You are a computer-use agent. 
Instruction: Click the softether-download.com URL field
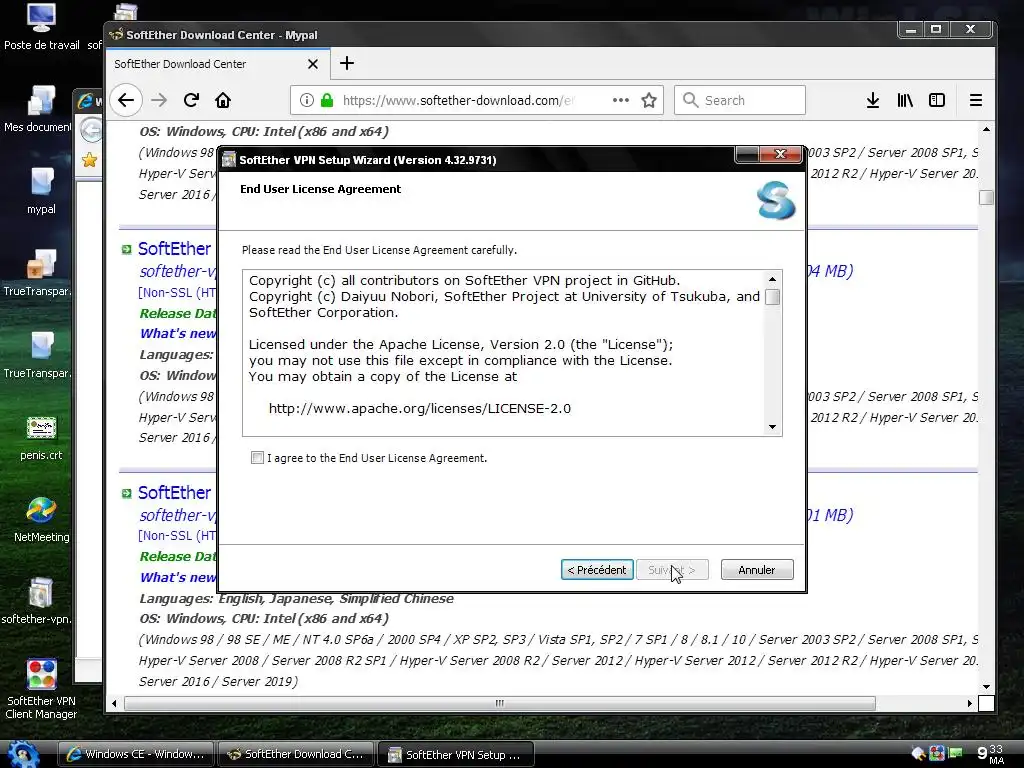(458, 100)
